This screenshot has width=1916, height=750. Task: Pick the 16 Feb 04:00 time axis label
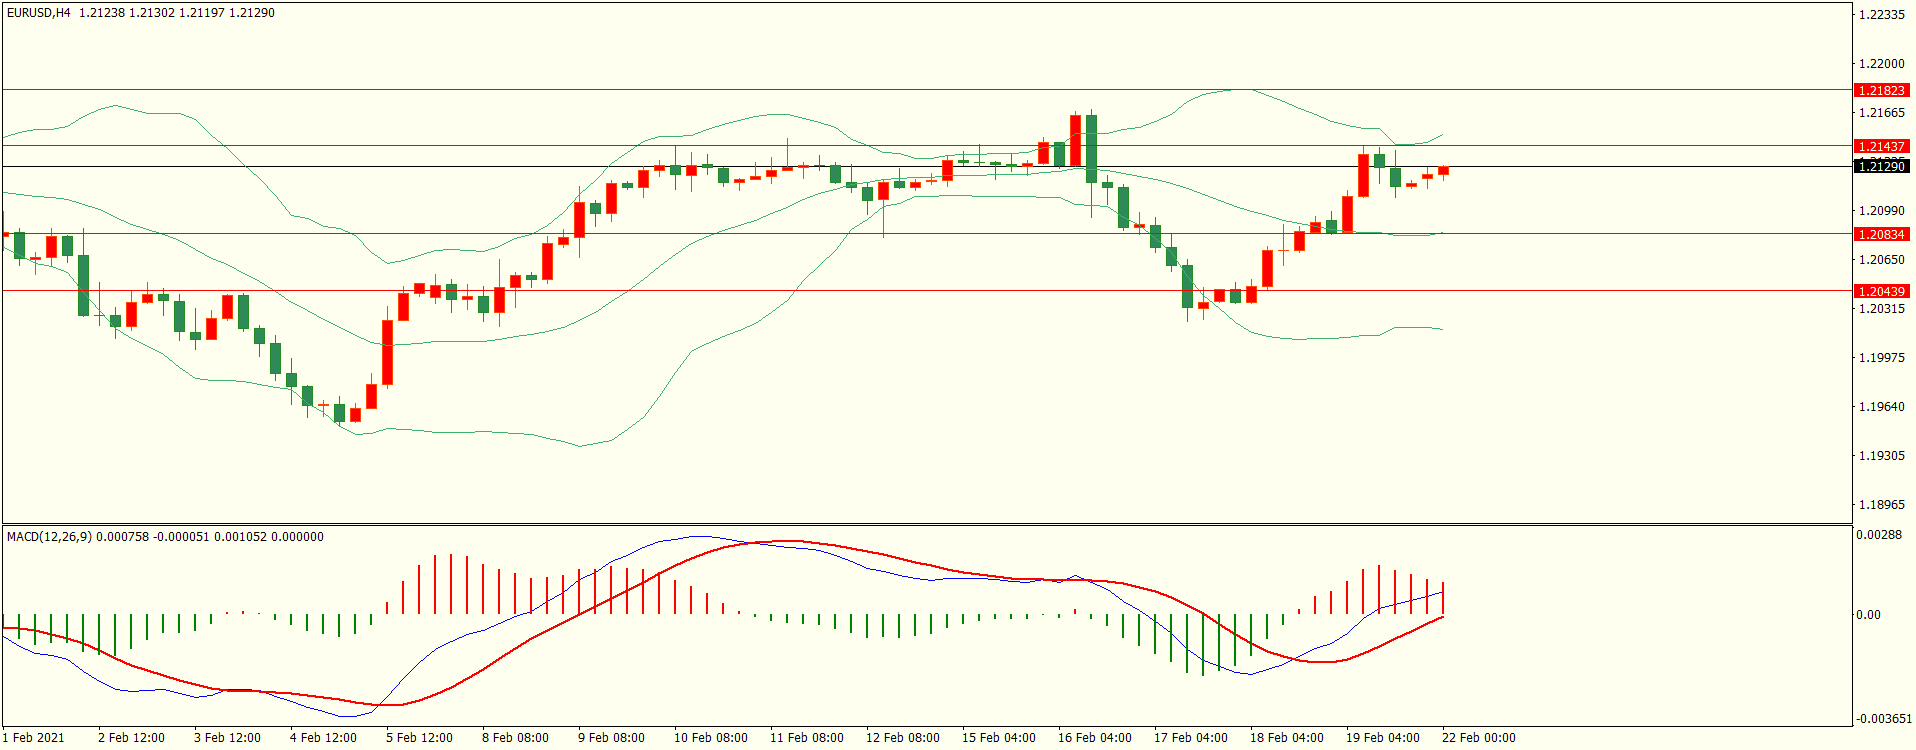point(1094,738)
